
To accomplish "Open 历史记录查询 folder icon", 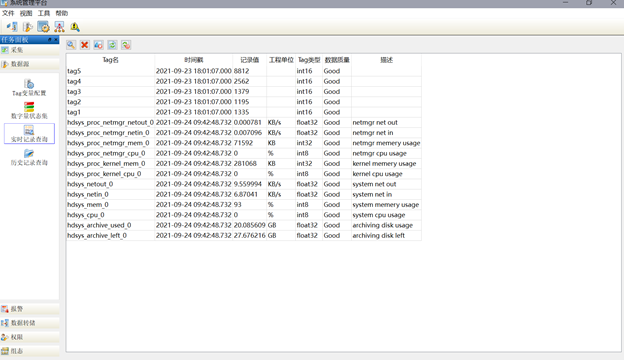I will [29, 158].
